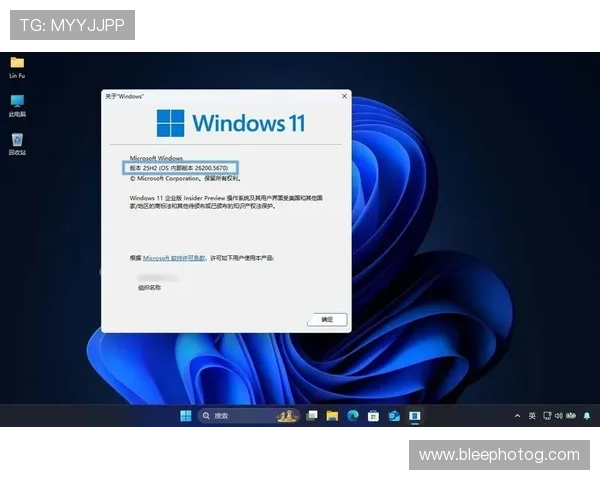Screen dimensions: 600x480
Task: Launch Outlook from the taskbar
Action: [x=394, y=415]
